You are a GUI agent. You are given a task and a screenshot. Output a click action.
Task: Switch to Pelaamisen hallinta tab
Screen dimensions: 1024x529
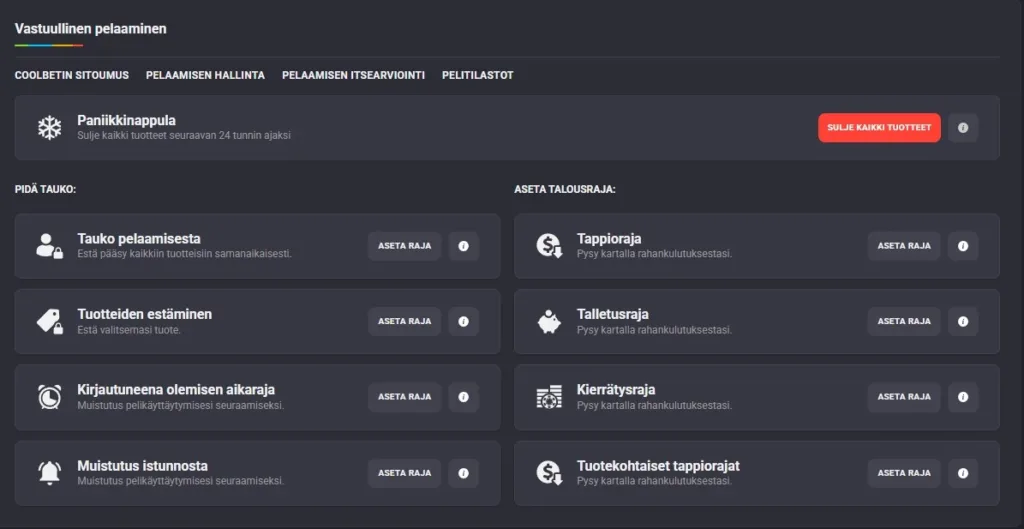[x=205, y=75]
